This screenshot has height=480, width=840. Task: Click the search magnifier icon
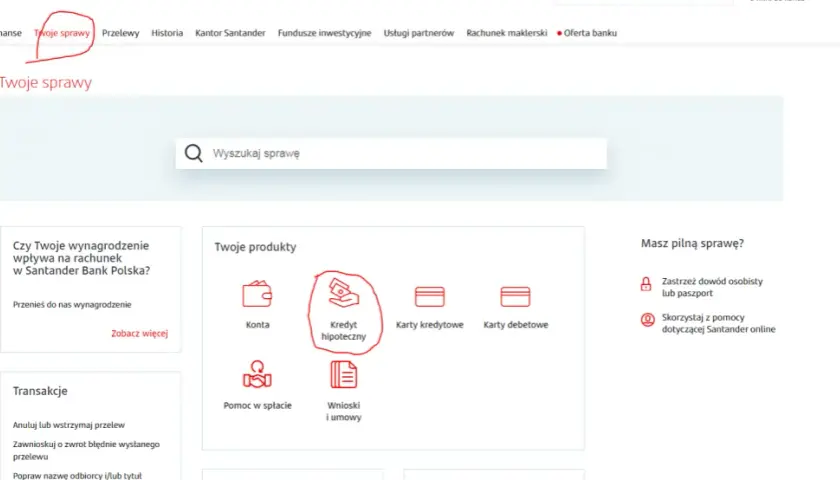coord(193,153)
